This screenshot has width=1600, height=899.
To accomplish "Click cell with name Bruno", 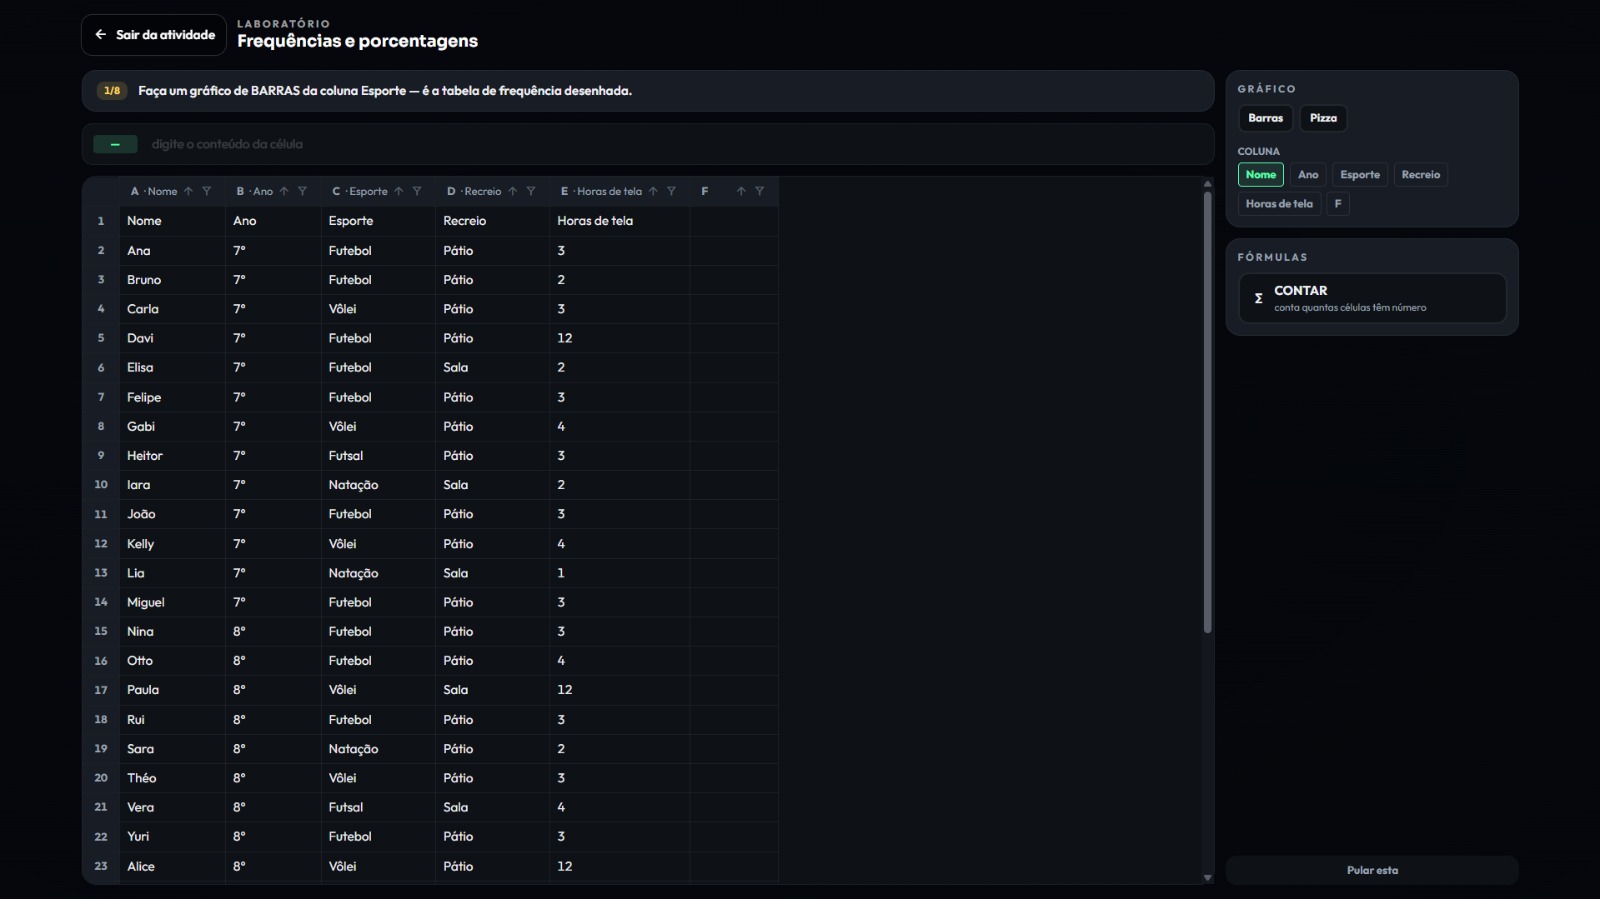I will pos(172,280).
